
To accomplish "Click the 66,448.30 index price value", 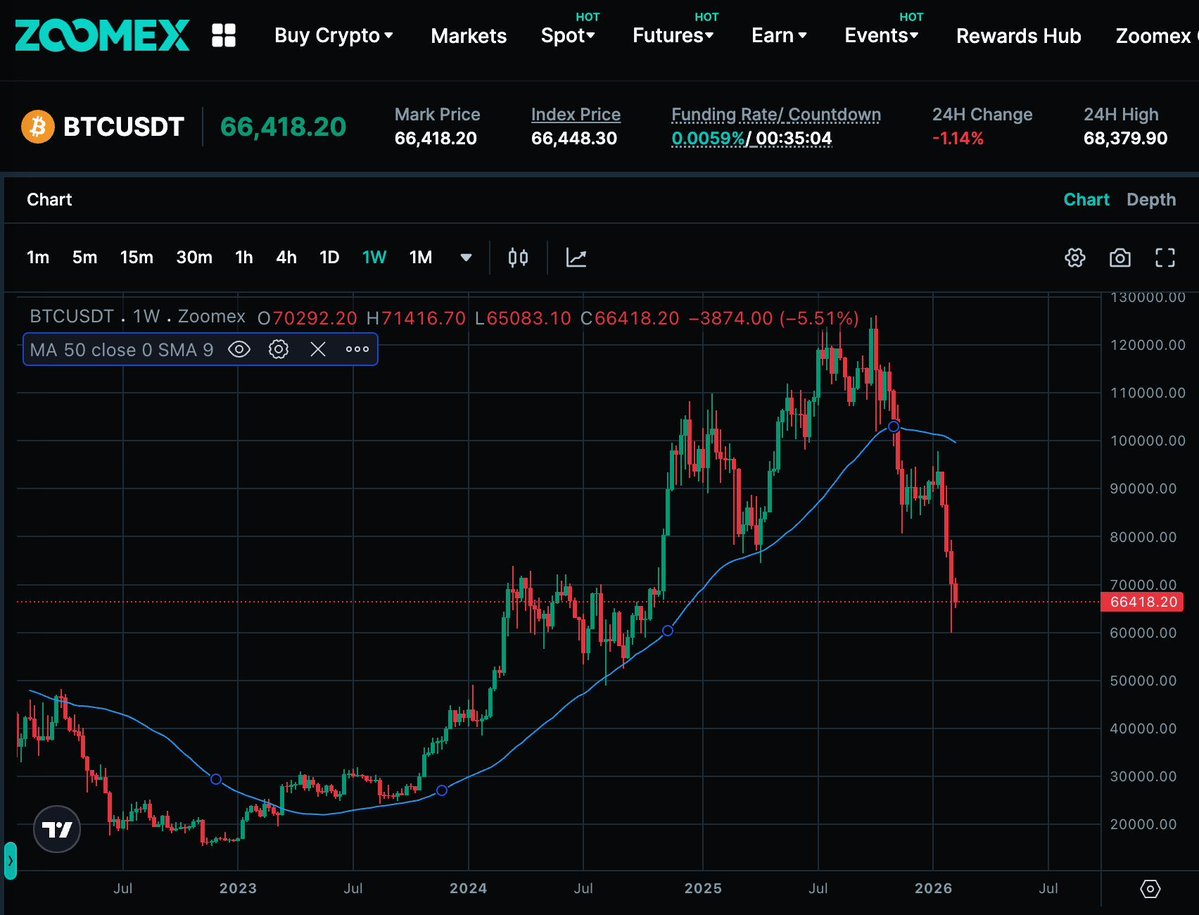I will [574, 138].
